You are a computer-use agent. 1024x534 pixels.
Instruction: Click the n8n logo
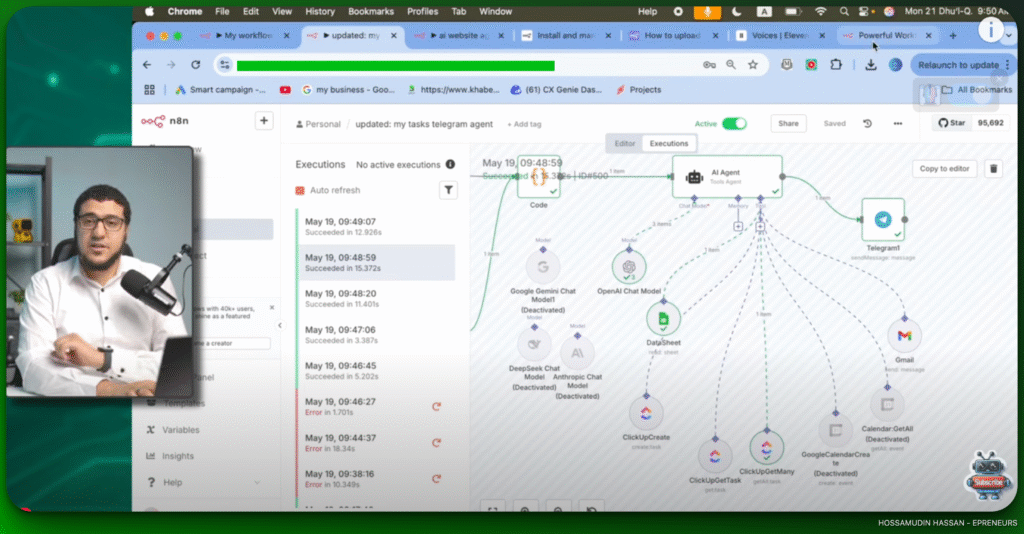(x=165, y=121)
